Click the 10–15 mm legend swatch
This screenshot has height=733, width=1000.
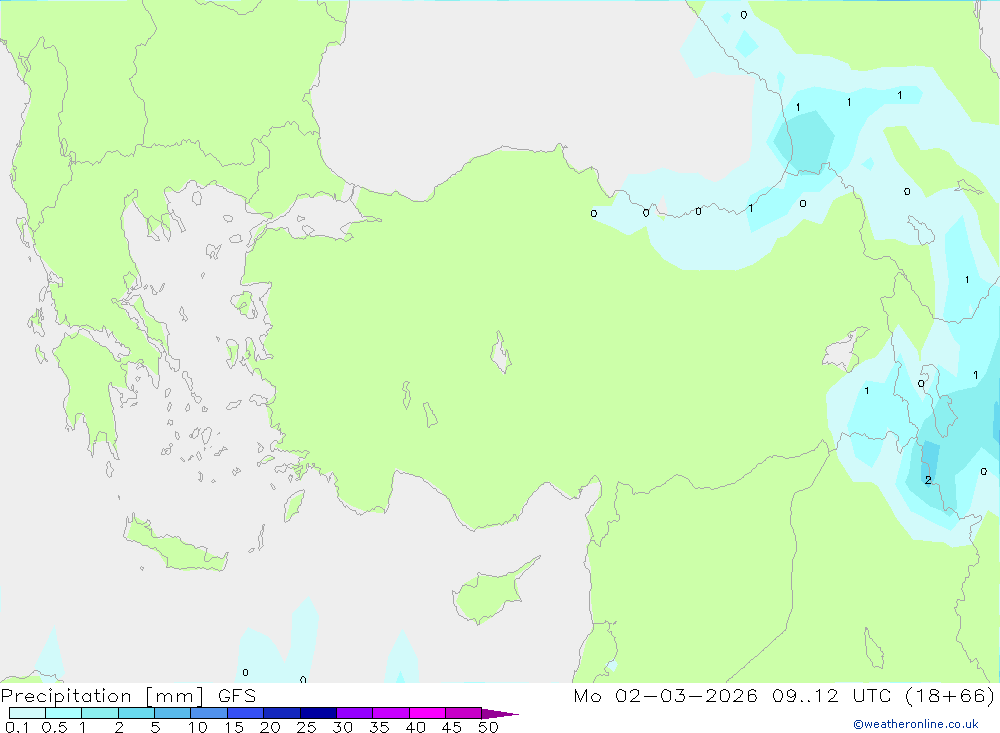[x=209, y=713]
